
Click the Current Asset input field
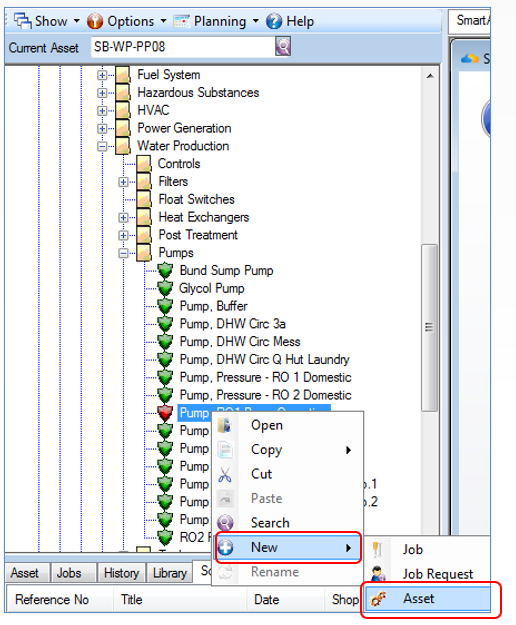[182, 47]
